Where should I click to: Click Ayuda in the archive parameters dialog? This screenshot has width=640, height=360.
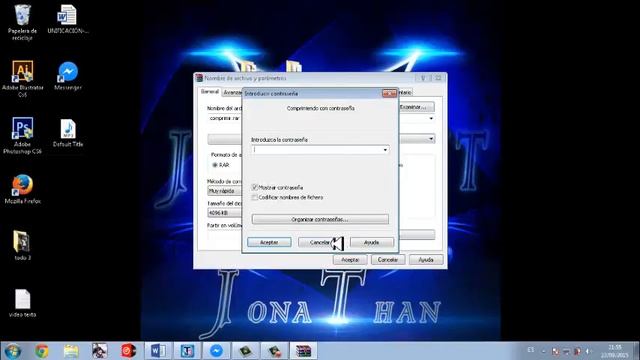coord(426,260)
